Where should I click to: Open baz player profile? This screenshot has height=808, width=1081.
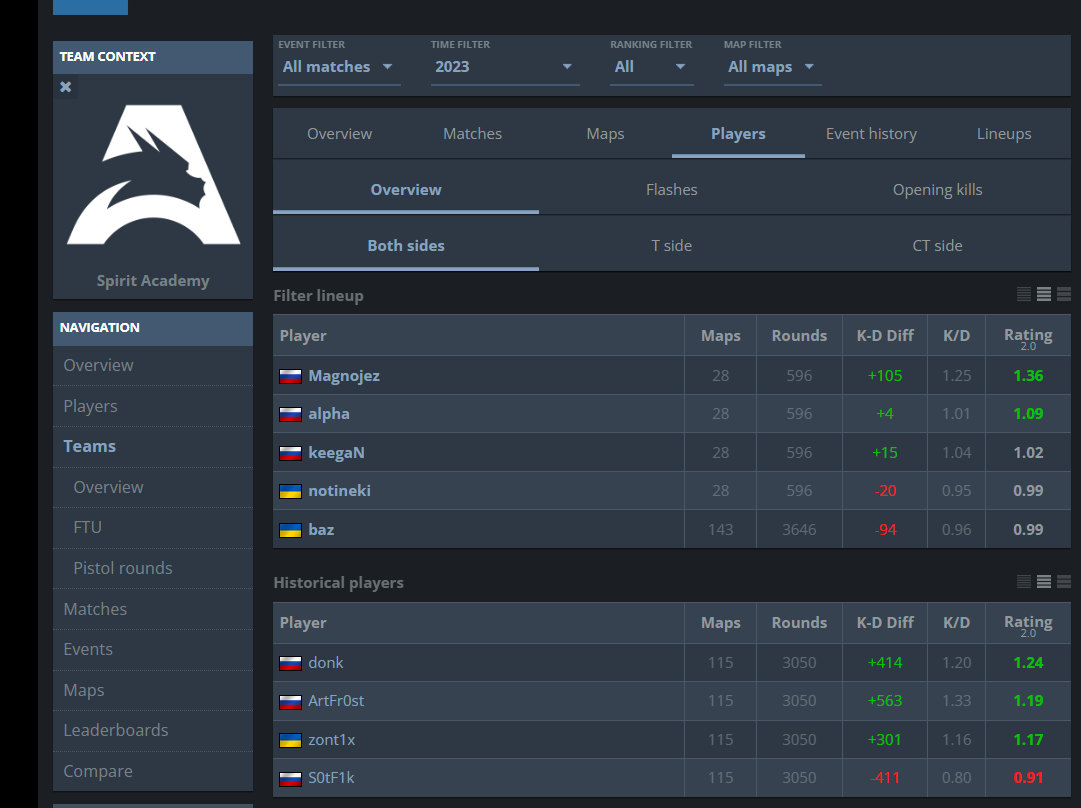tap(321, 529)
